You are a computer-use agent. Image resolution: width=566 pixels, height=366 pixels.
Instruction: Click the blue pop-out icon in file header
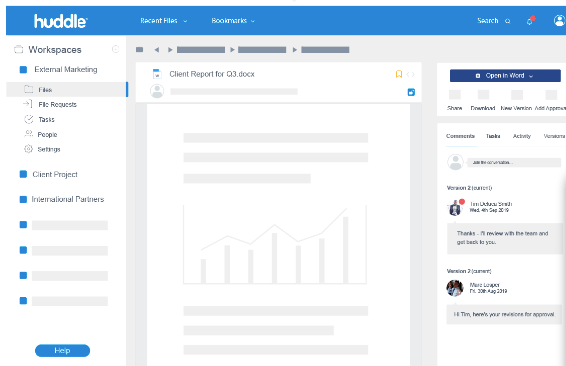pos(411,92)
